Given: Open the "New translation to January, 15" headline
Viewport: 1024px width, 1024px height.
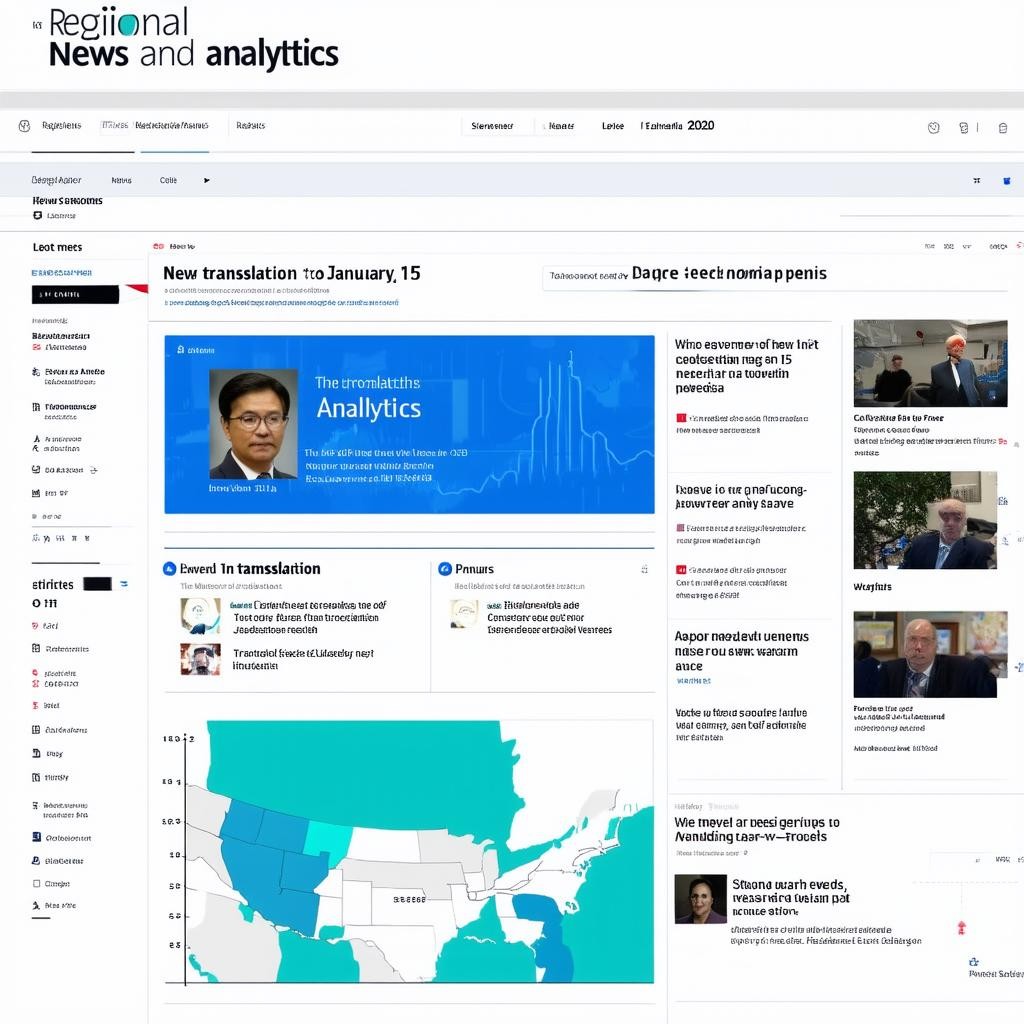Looking at the screenshot, I should coord(291,273).
